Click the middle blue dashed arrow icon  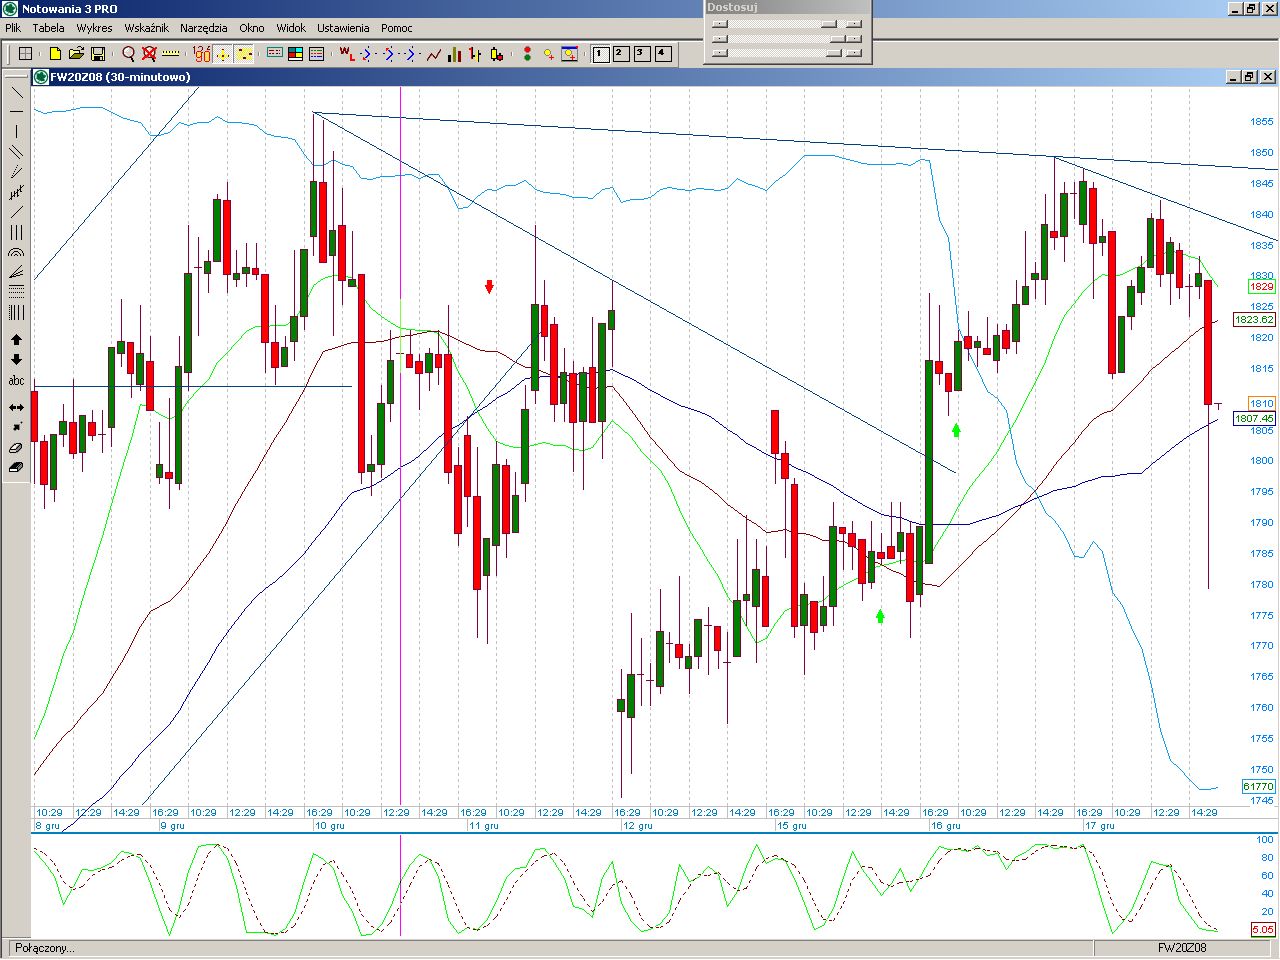coord(390,54)
